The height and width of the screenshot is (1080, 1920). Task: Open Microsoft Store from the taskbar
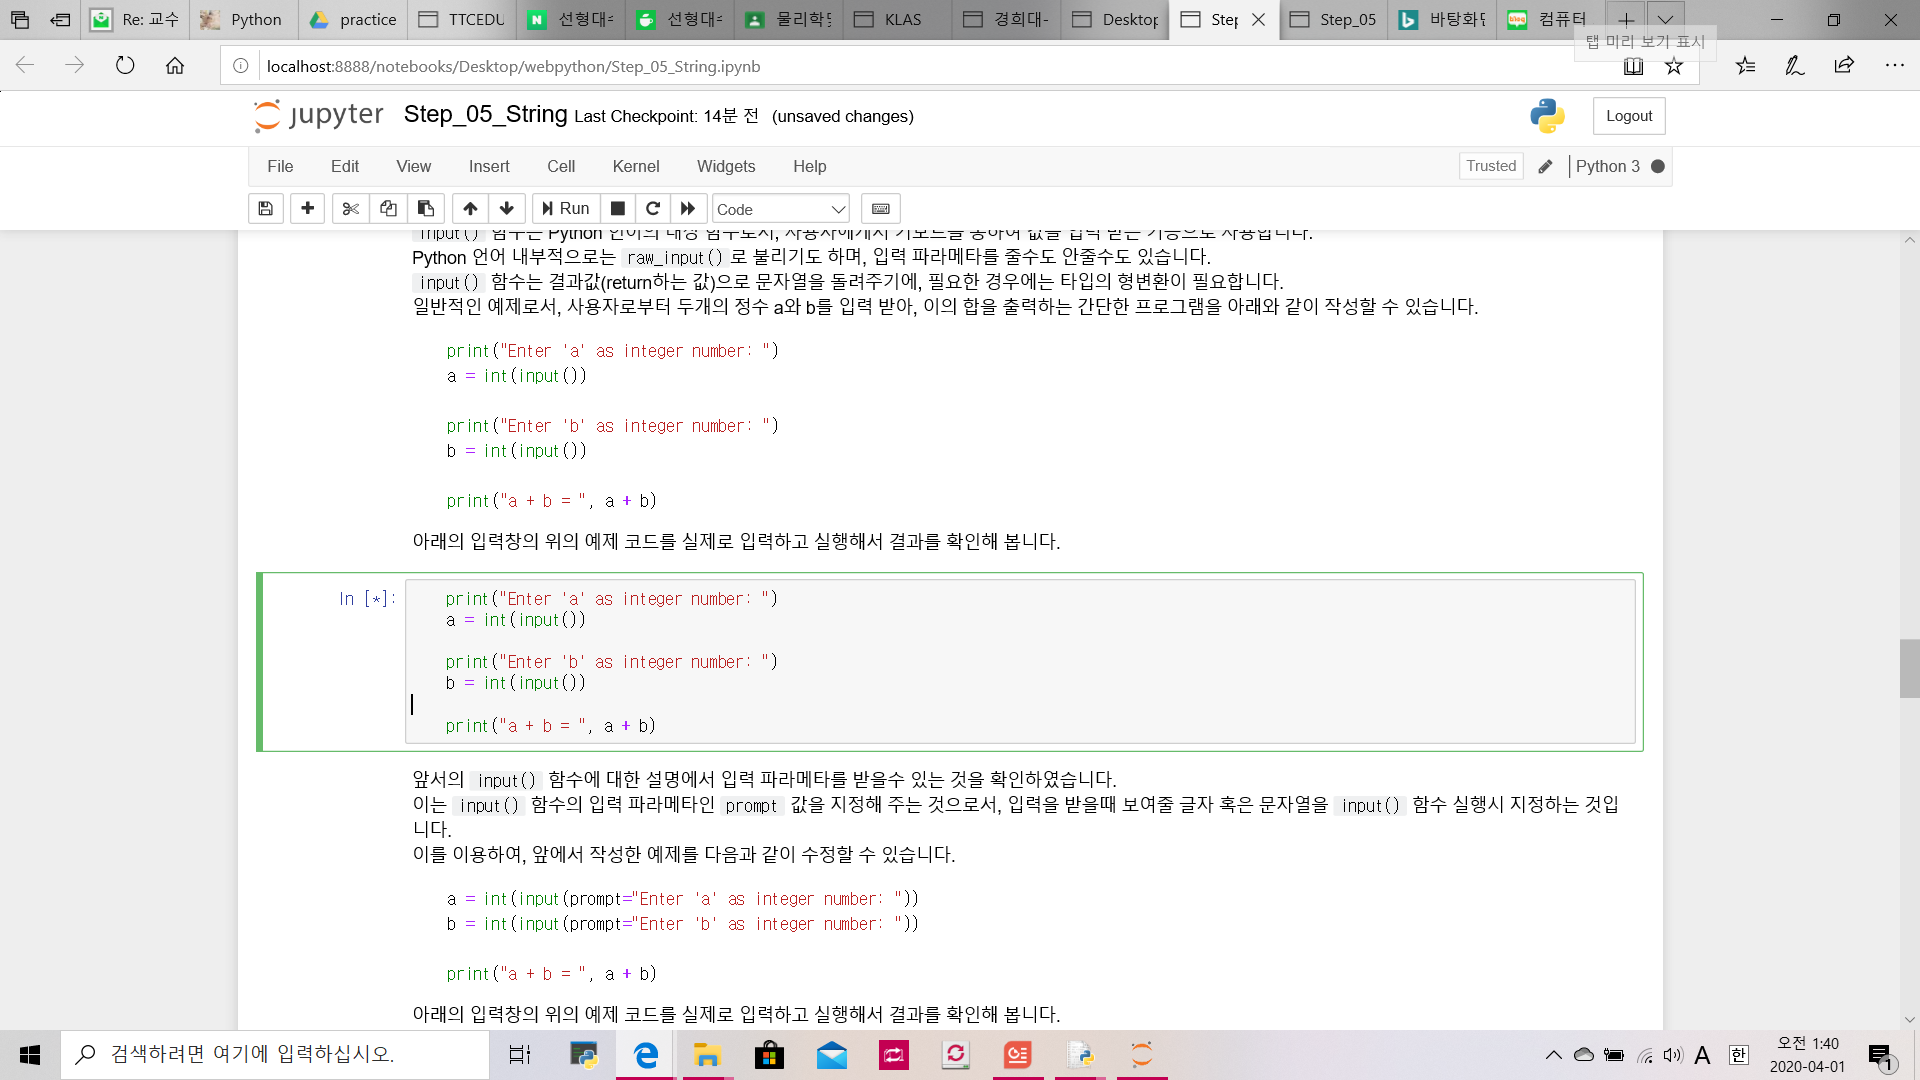pos(769,1055)
